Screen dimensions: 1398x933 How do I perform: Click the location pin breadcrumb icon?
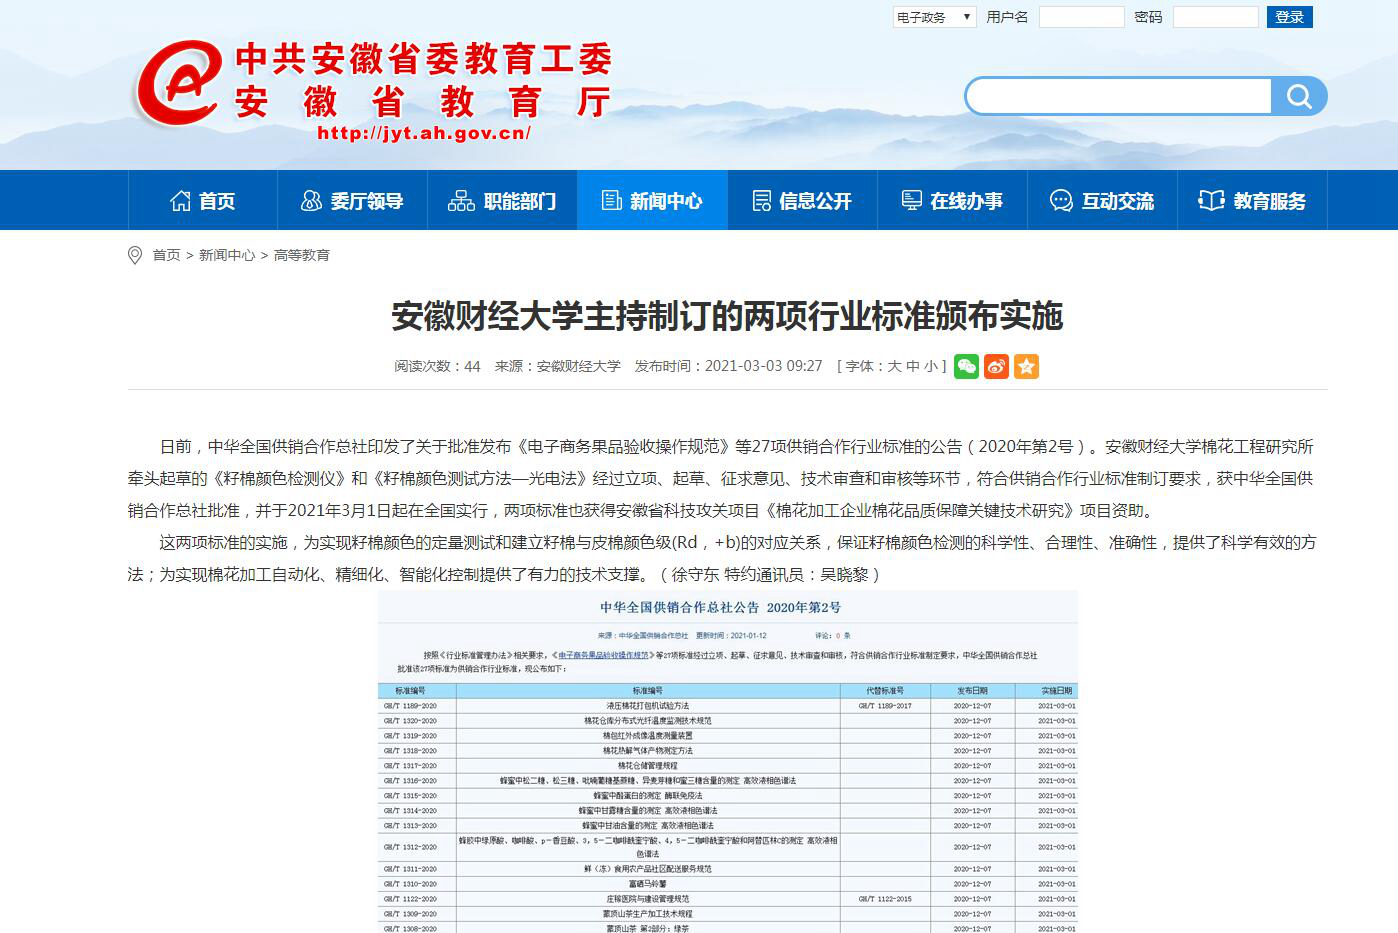pos(135,256)
